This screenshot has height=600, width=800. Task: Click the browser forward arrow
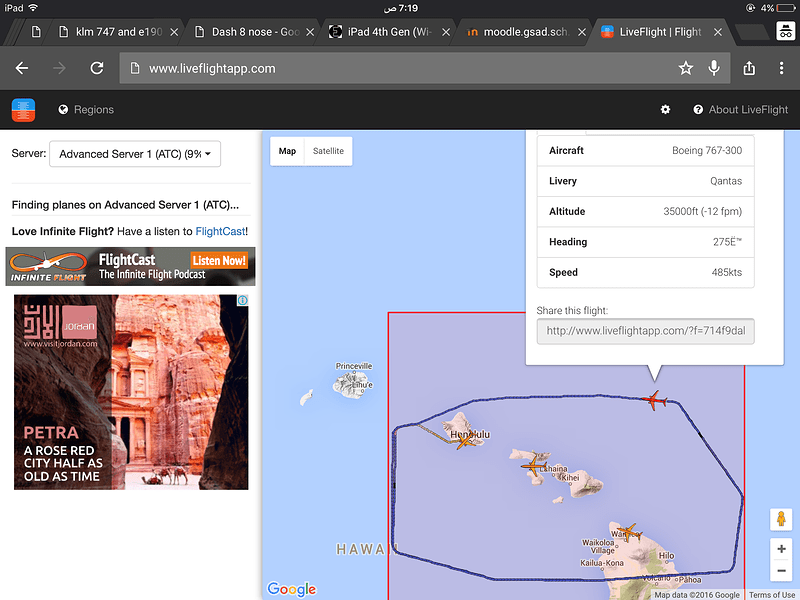(59, 68)
